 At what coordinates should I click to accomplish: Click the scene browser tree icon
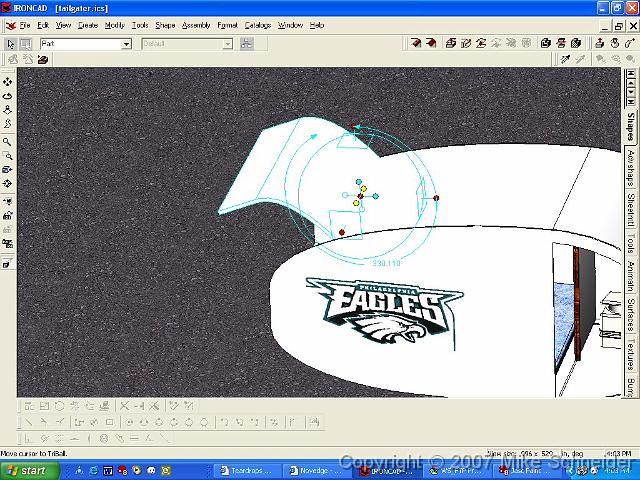click(247, 44)
